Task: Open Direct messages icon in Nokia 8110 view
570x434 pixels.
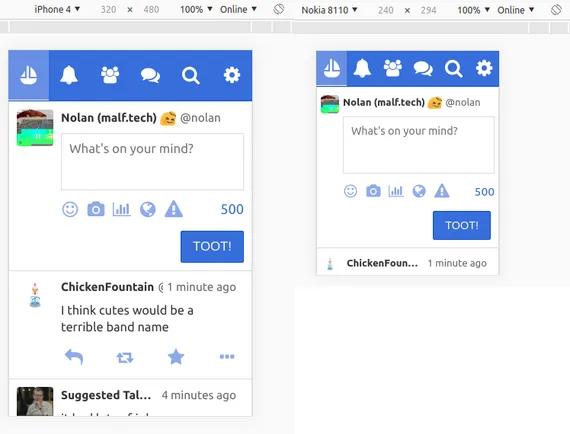Action: coord(423,68)
